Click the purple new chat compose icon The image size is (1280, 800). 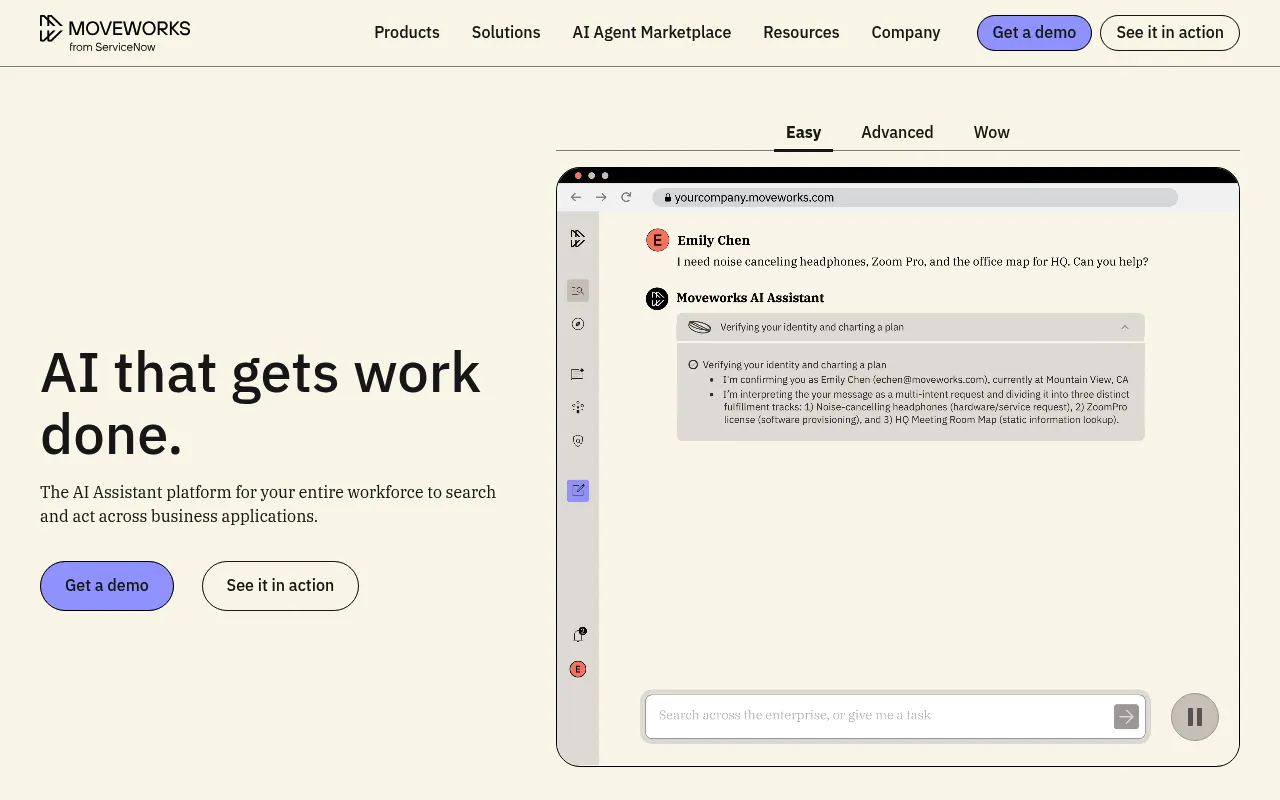tap(578, 491)
